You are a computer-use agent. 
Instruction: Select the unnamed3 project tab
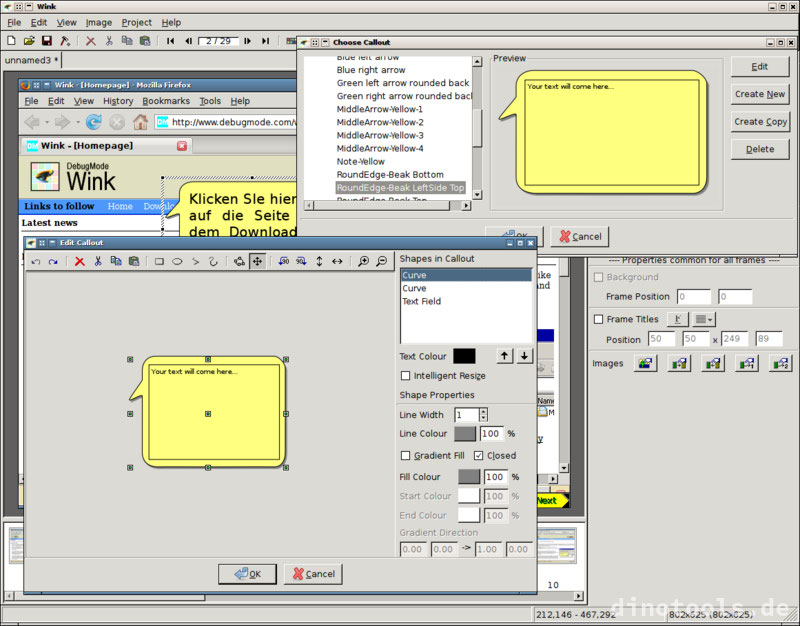(x=32, y=60)
